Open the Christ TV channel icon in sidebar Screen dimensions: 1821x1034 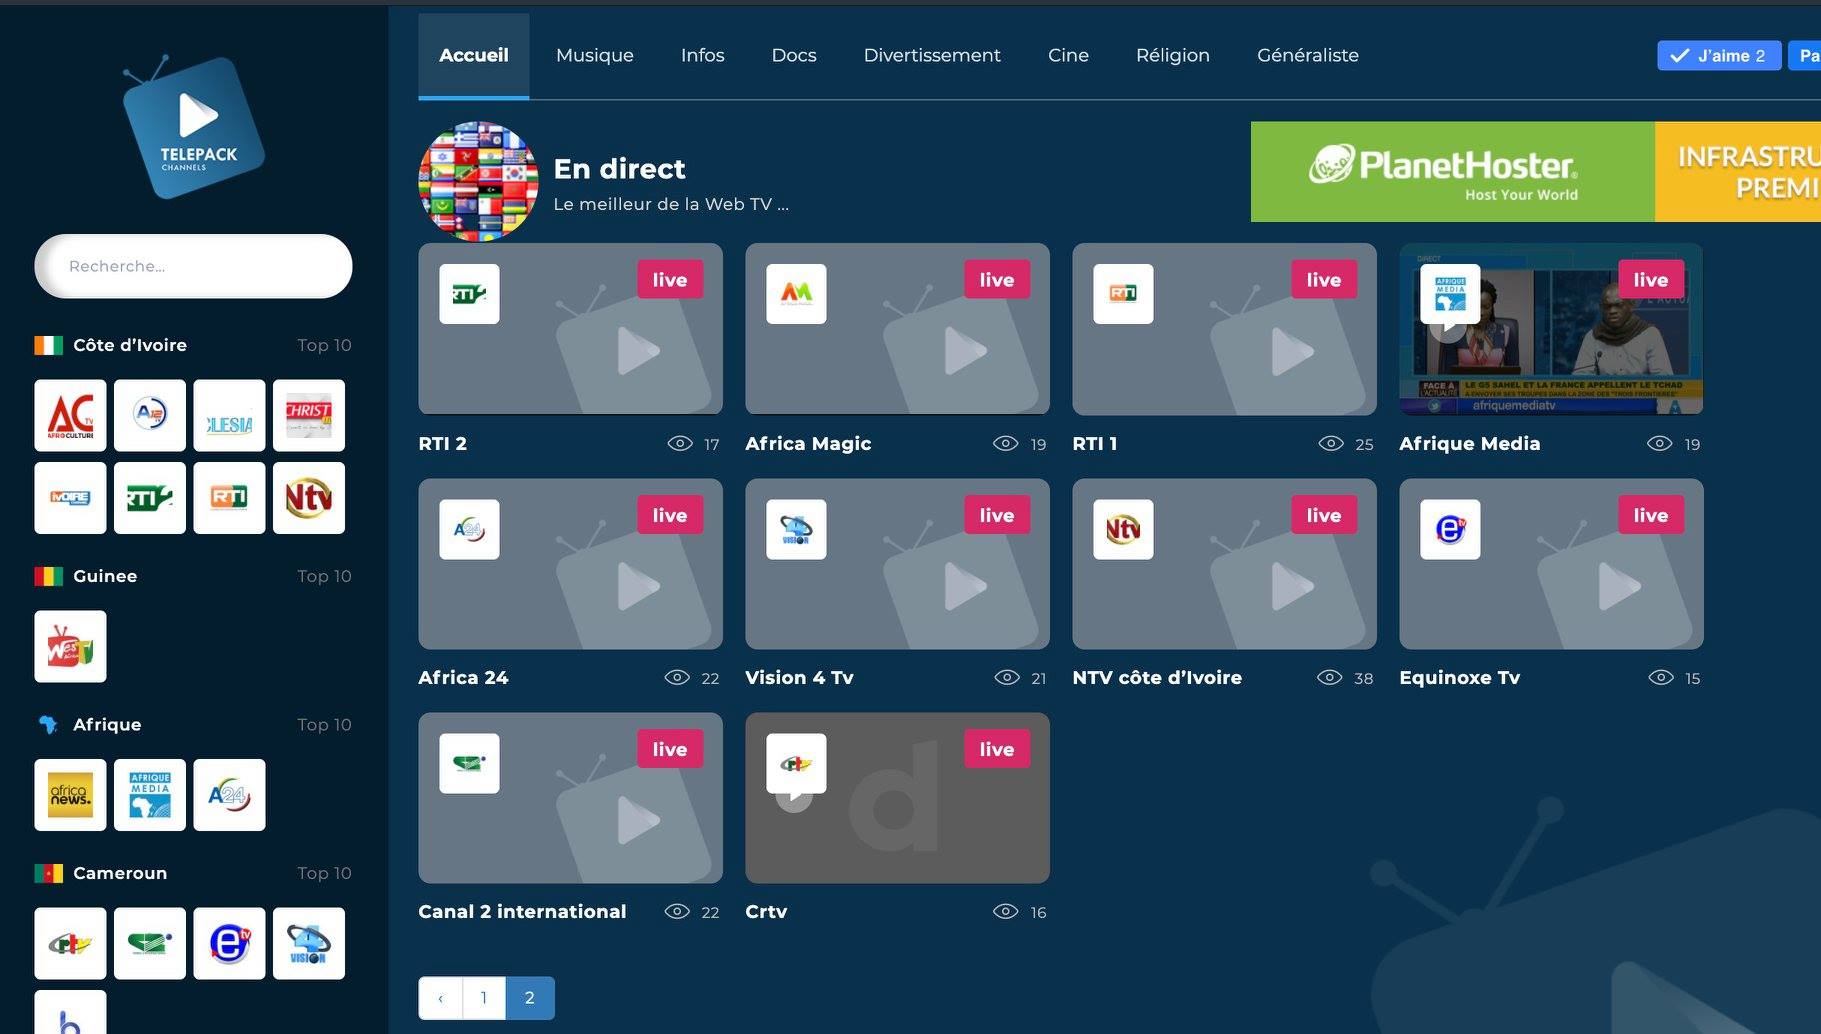pos(309,415)
